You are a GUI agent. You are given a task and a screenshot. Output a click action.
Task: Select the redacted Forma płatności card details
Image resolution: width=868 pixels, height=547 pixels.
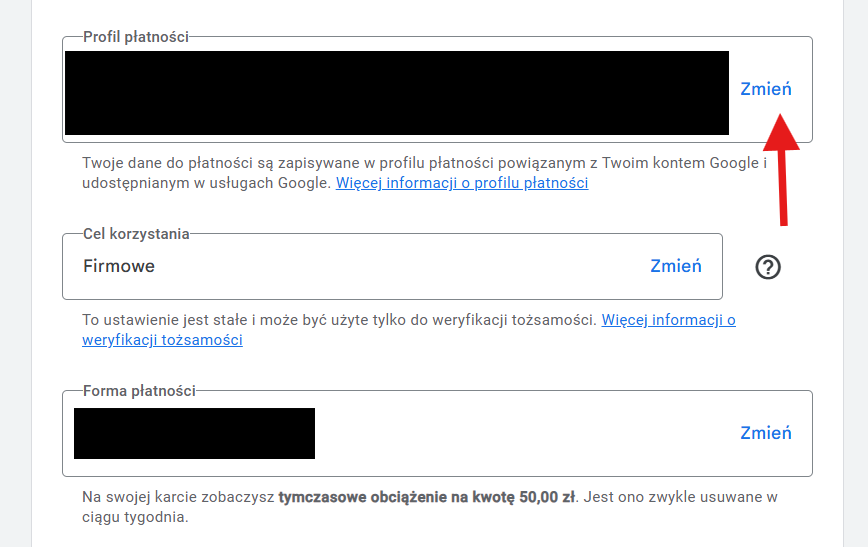[x=194, y=433]
